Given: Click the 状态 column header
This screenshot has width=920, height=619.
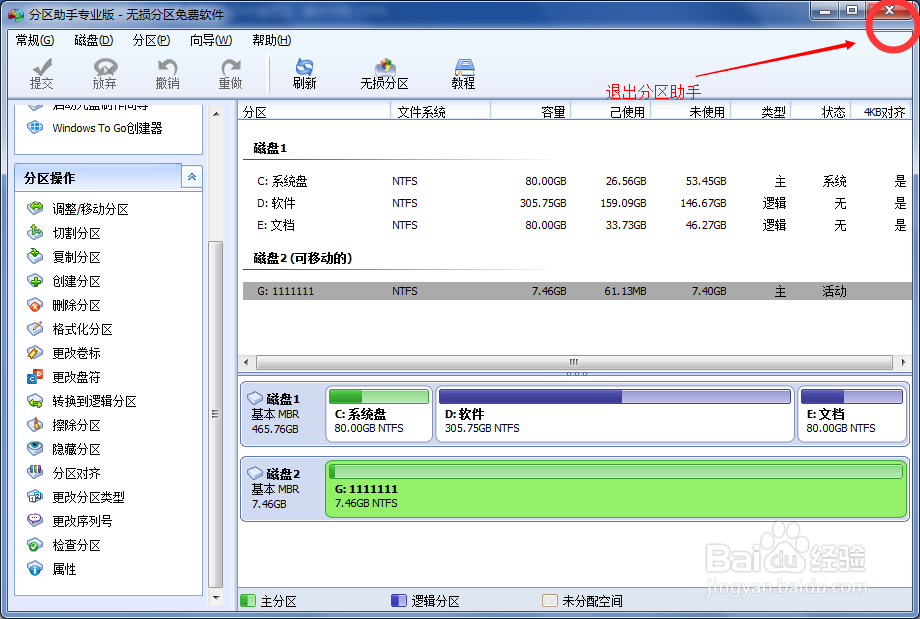Looking at the screenshot, I should (821, 111).
